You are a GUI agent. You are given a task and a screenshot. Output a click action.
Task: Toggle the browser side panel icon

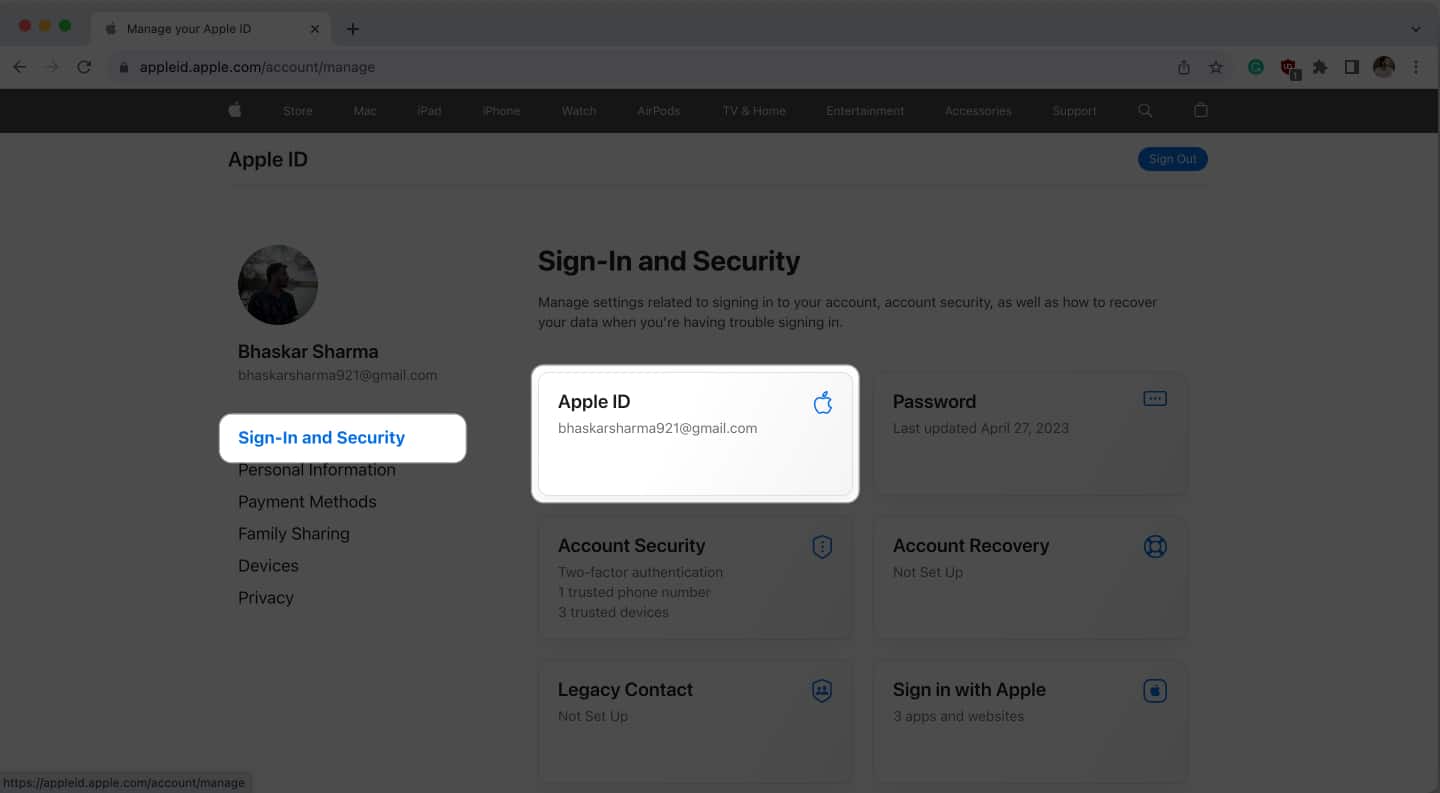(x=1351, y=67)
